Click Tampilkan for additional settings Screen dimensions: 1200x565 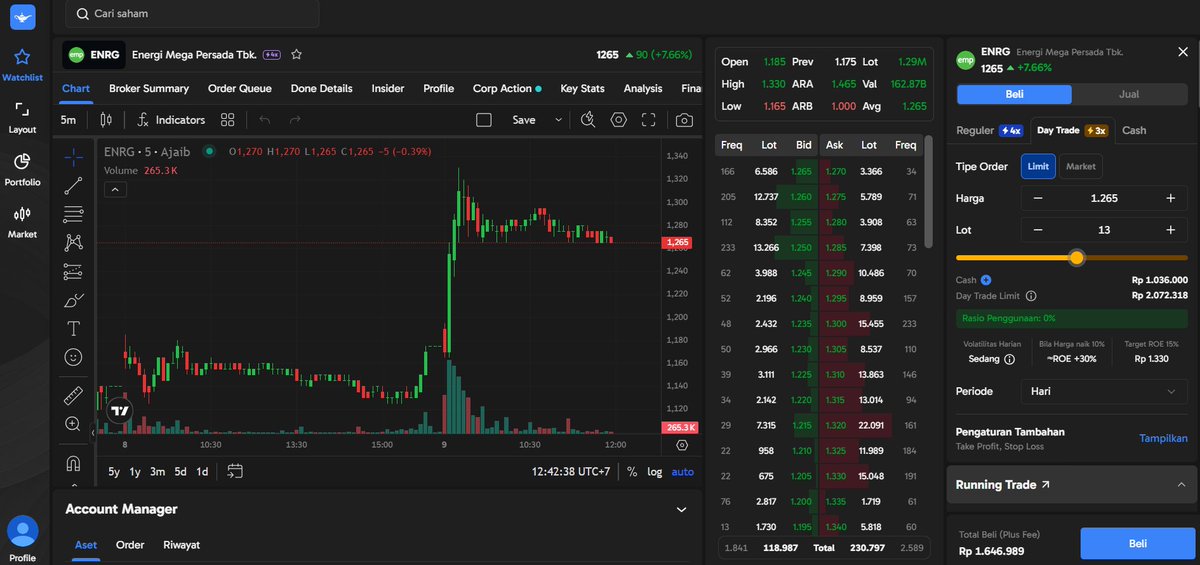pyautogui.click(x=1164, y=438)
